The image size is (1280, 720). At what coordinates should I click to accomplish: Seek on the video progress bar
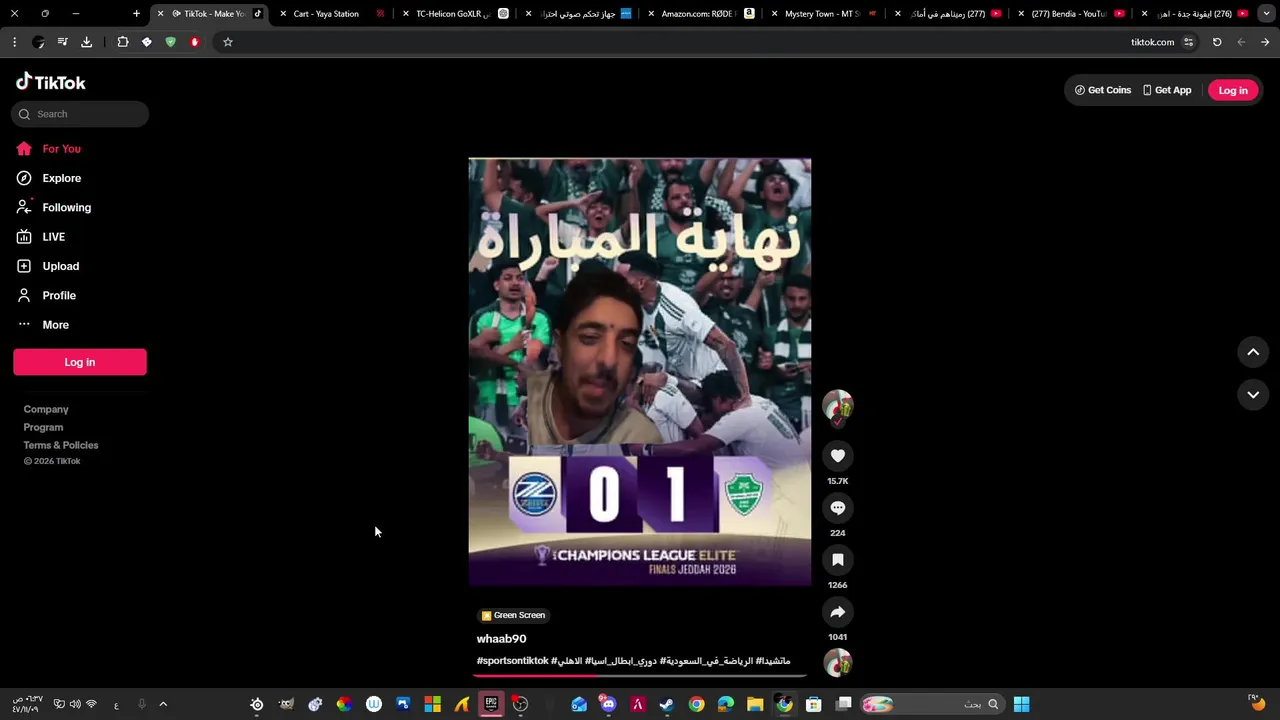click(640, 675)
